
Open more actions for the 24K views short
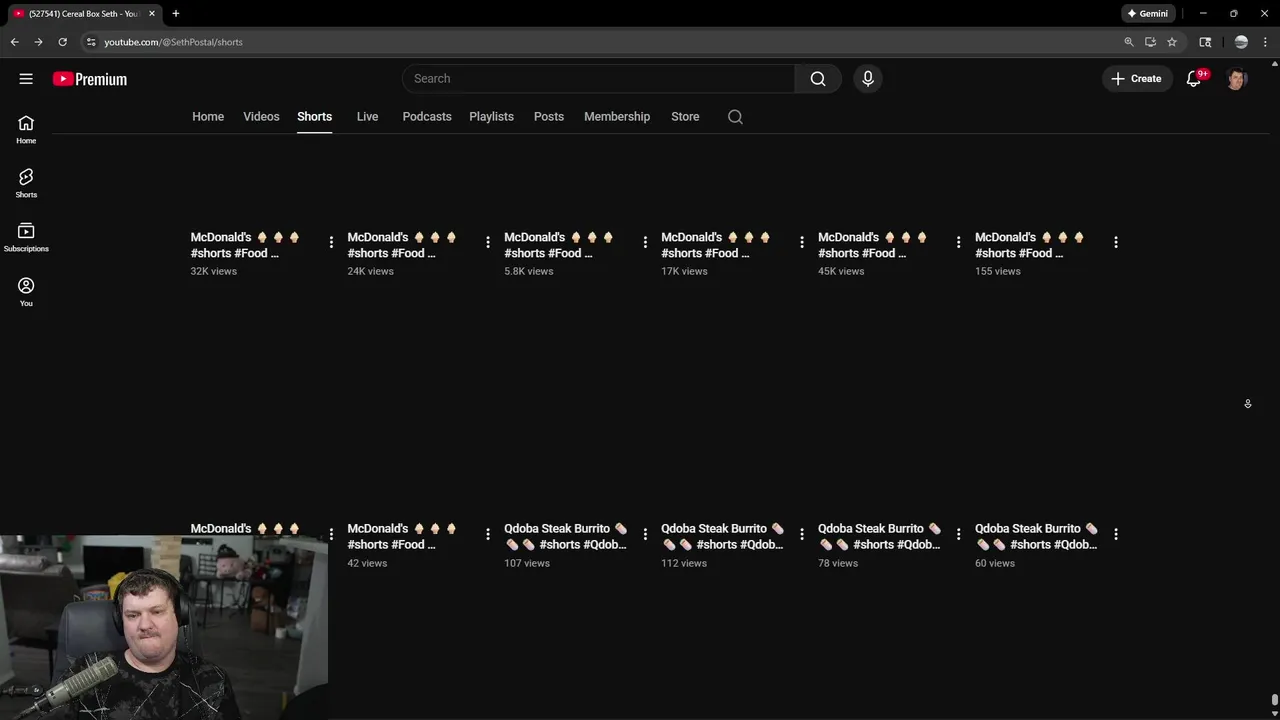tap(488, 242)
